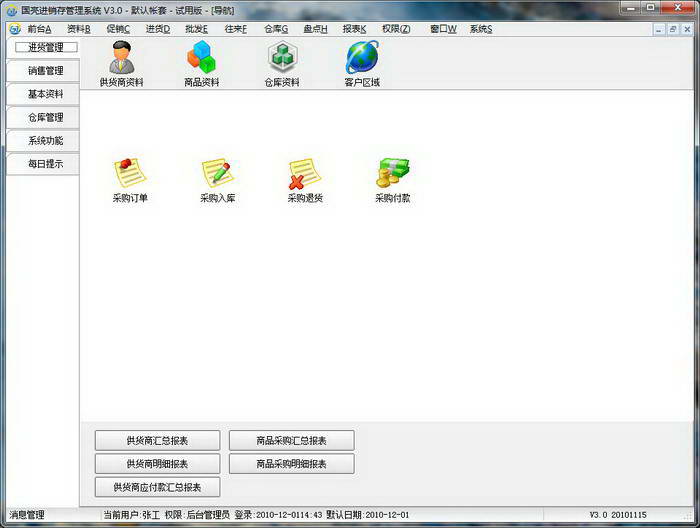This screenshot has height=528, width=700.
Task: Click title bar application icon
Action: tap(12, 10)
